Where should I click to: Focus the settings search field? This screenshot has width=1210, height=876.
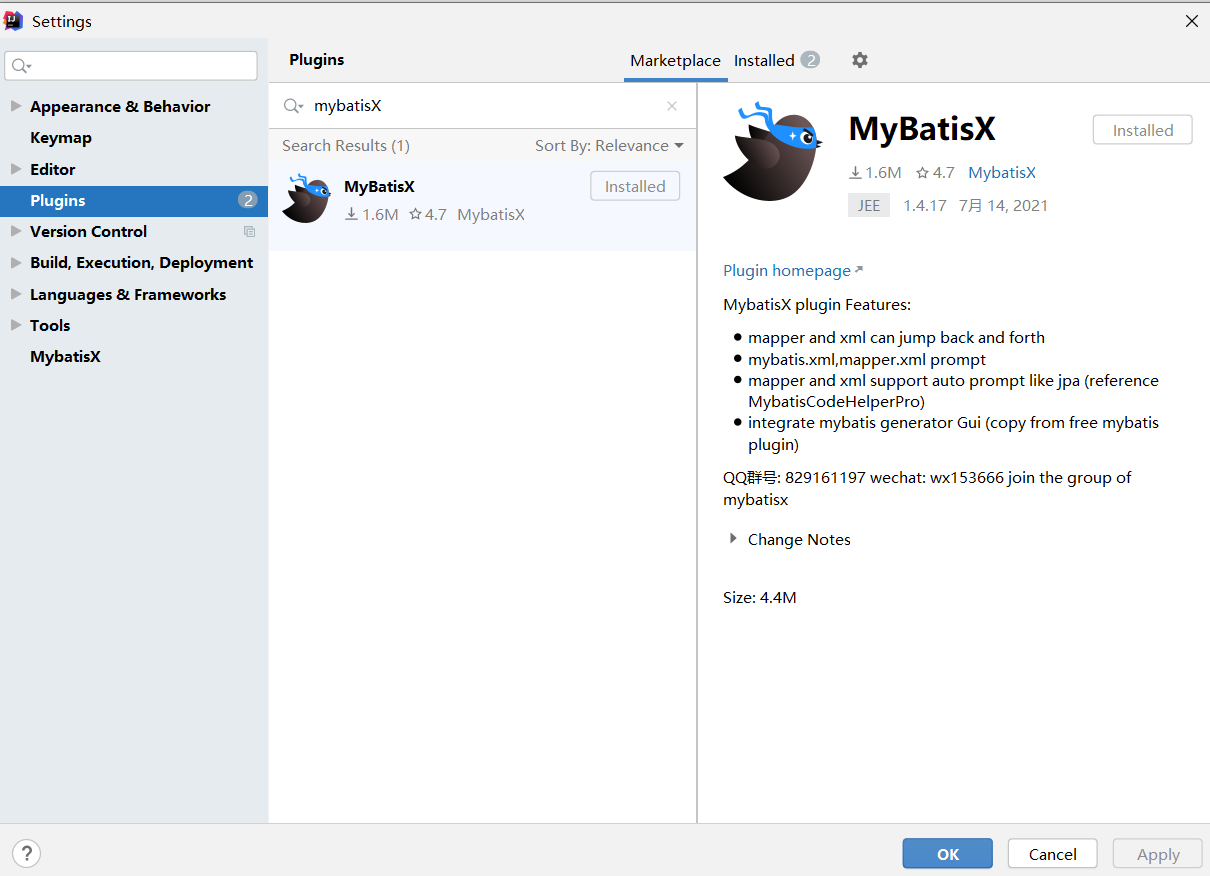[131, 66]
